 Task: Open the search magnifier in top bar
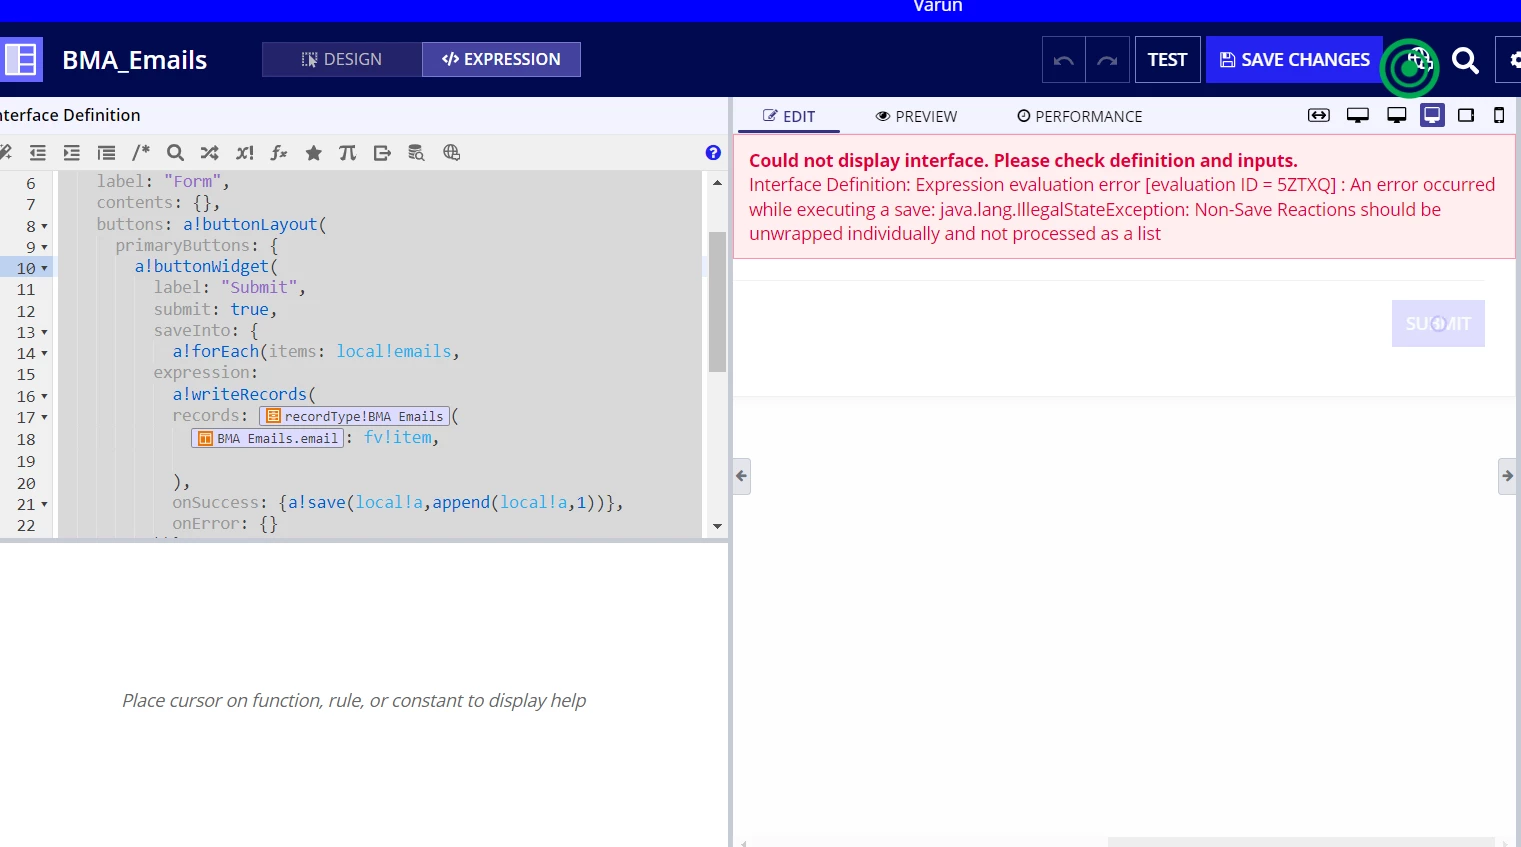pos(1465,60)
